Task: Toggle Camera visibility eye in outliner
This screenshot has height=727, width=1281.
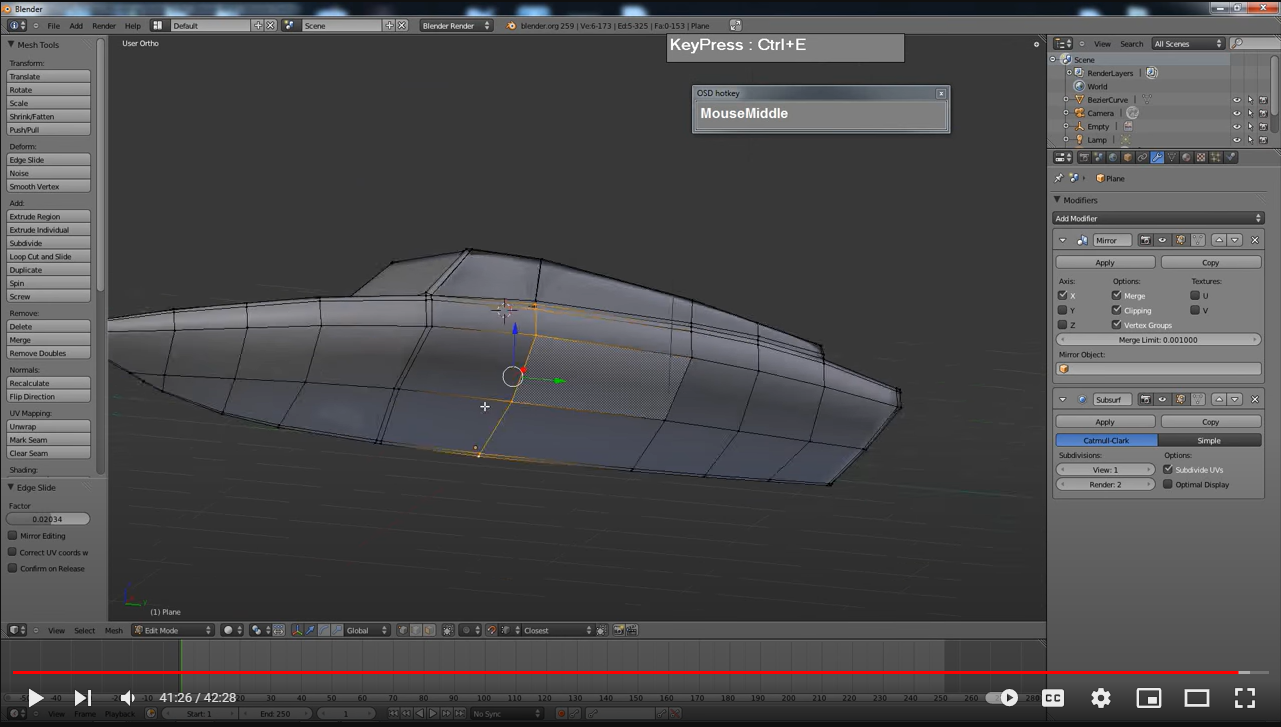Action: coord(1237,113)
